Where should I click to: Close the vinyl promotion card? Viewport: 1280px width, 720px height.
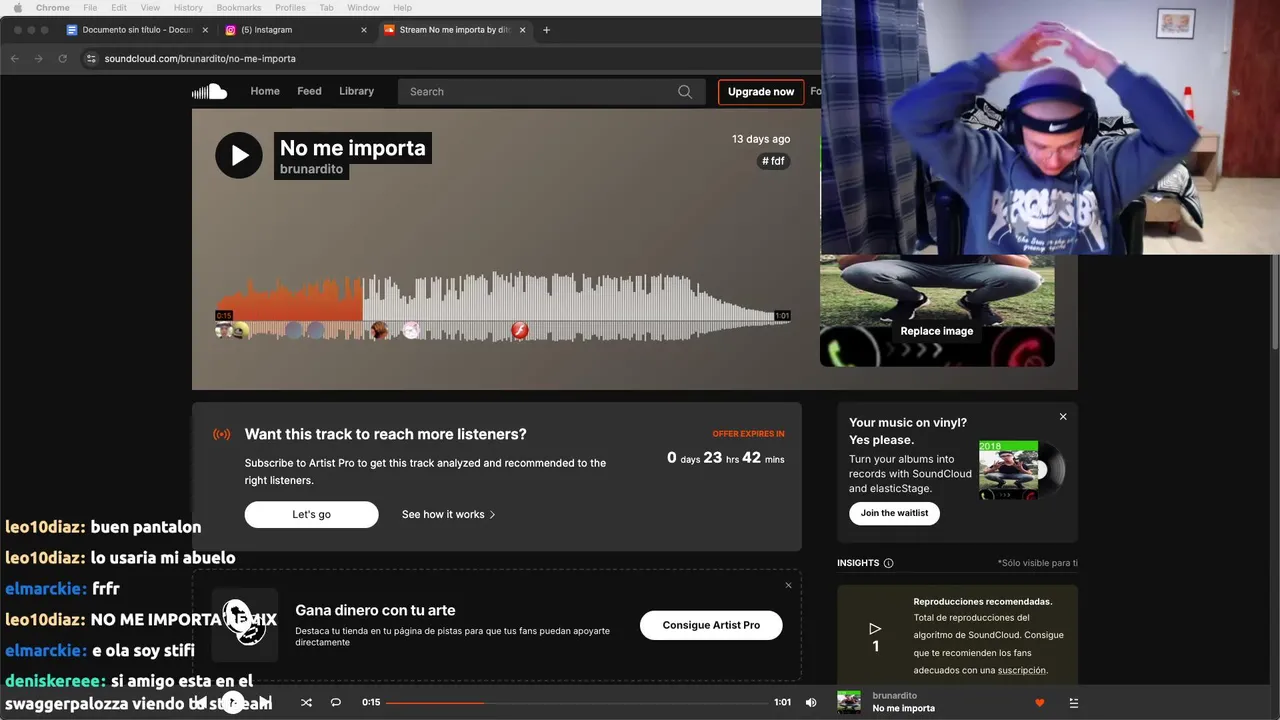(1063, 417)
